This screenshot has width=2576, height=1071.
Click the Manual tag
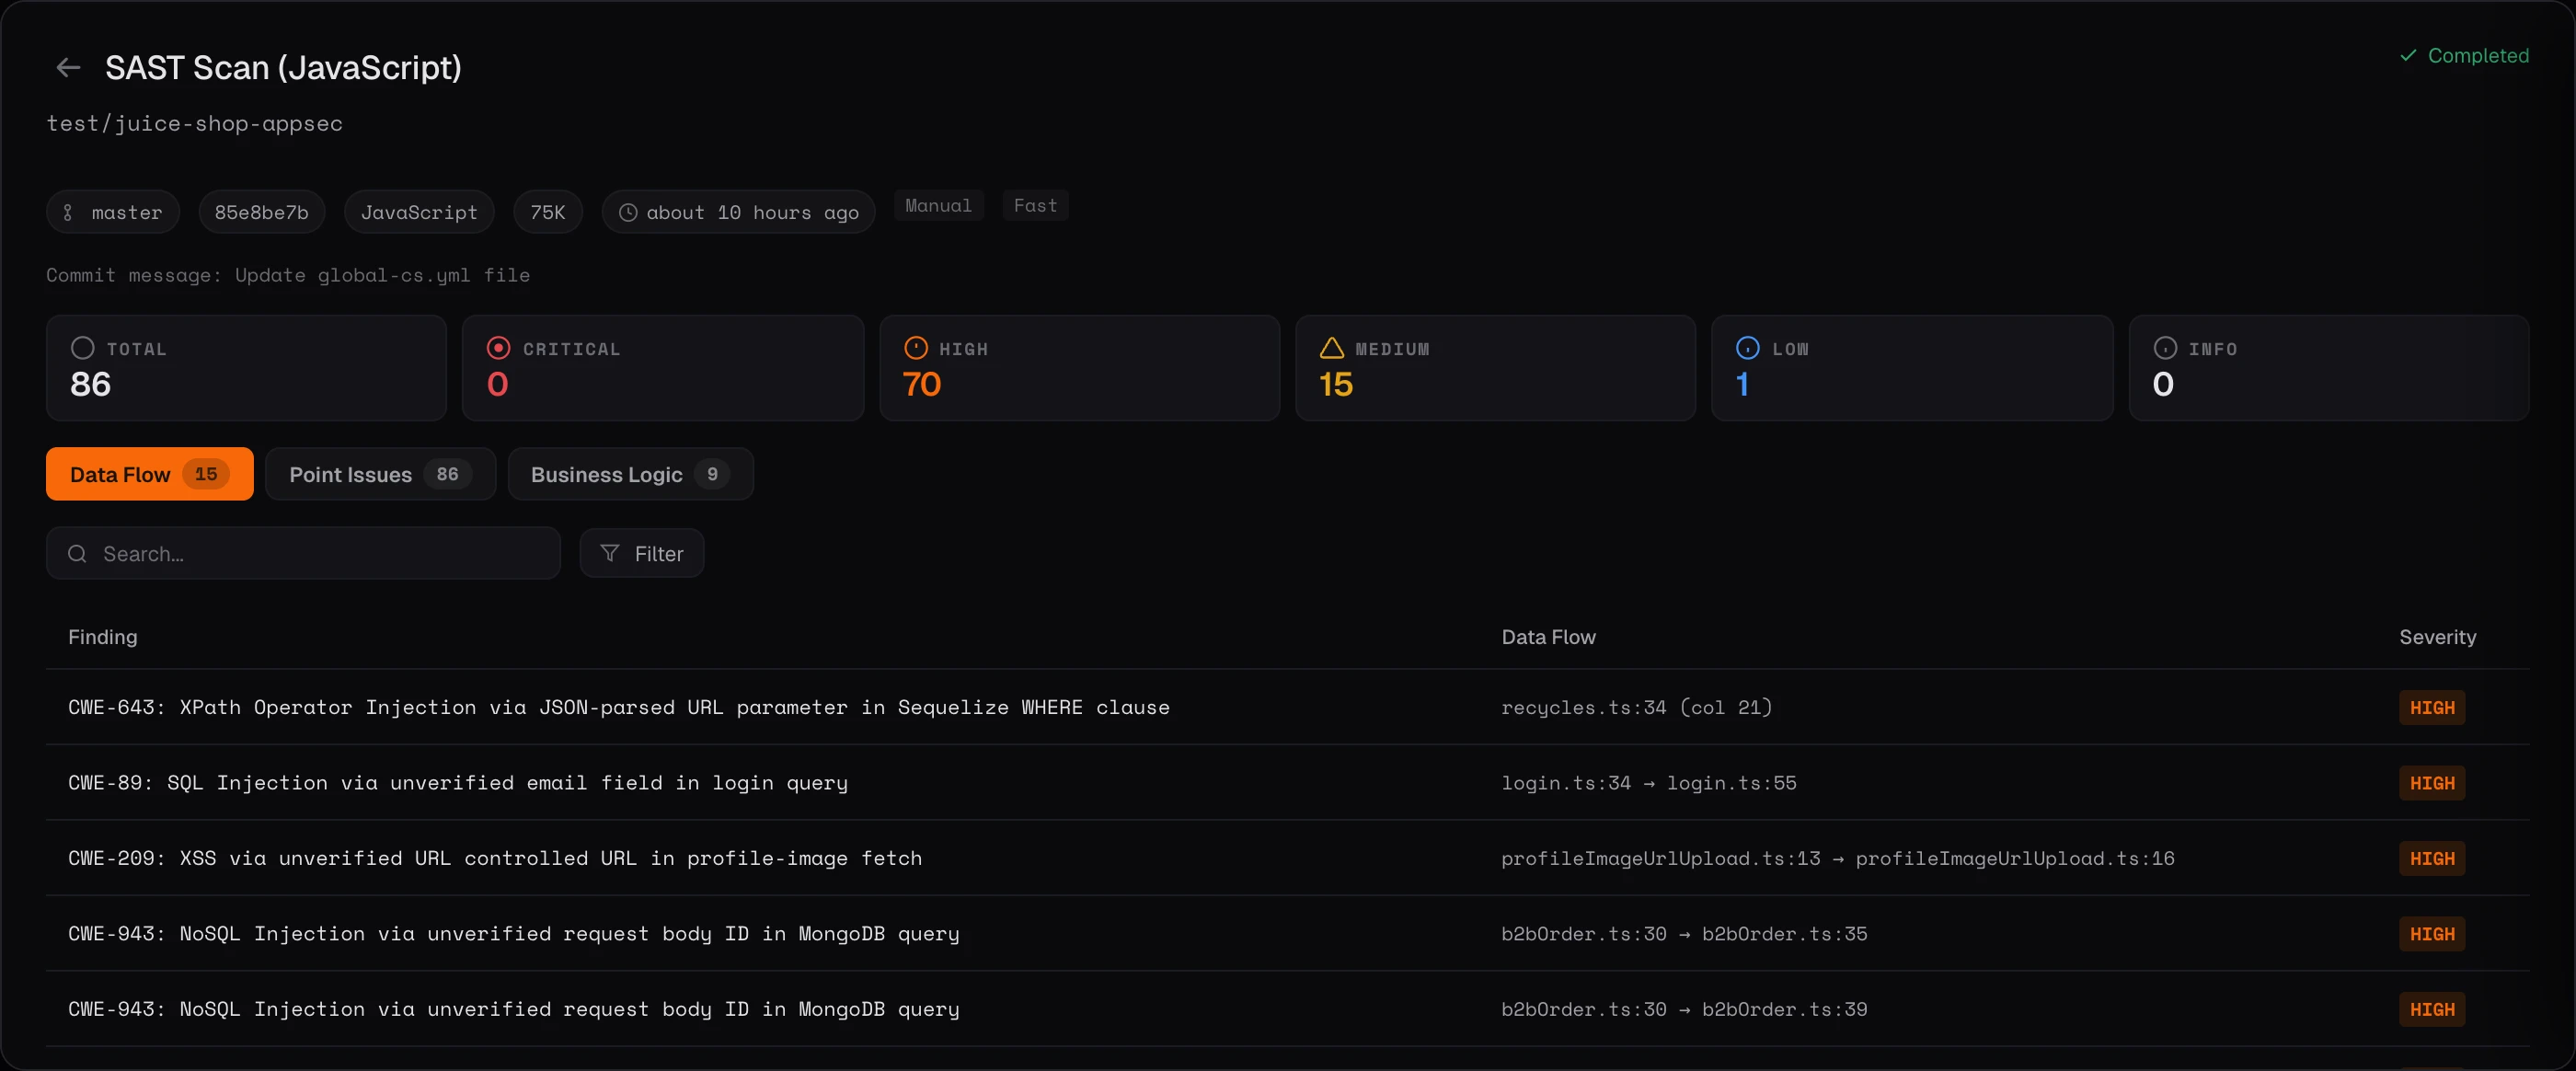tap(938, 205)
